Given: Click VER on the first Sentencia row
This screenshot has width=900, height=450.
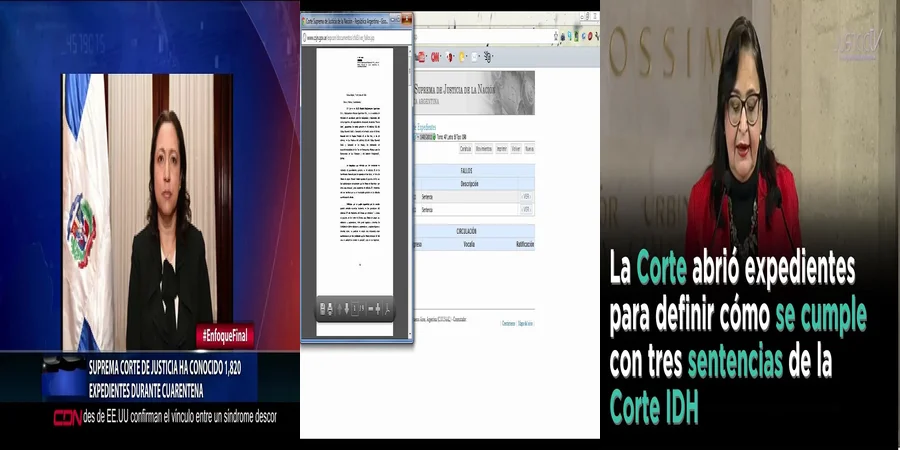Looking at the screenshot, I should 525,197.
